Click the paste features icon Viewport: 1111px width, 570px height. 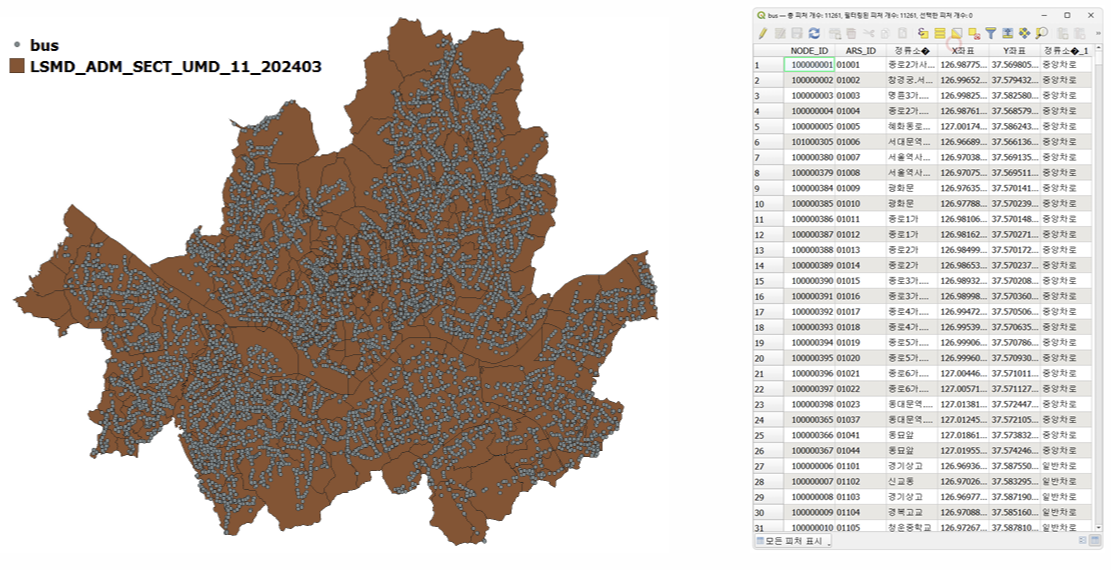[903, 33]
